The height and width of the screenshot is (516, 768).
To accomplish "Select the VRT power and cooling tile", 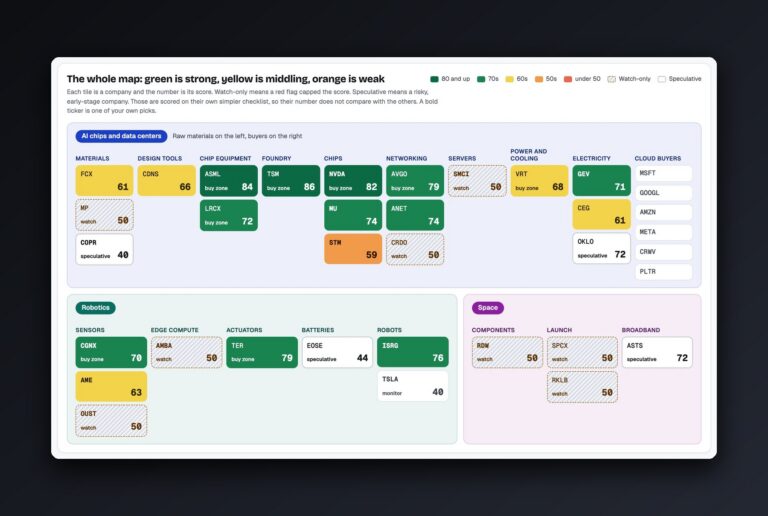I will click(539, 181).
